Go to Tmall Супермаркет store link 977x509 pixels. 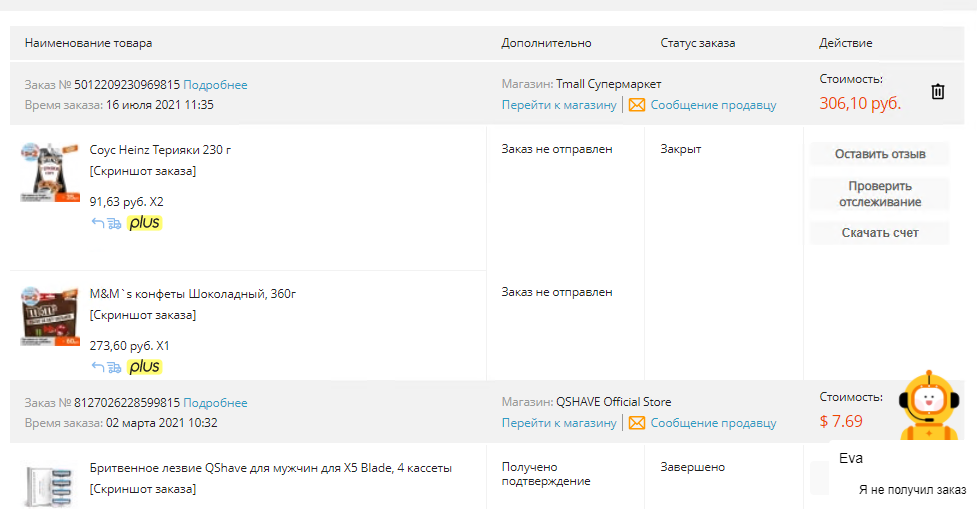pos(559,105)
